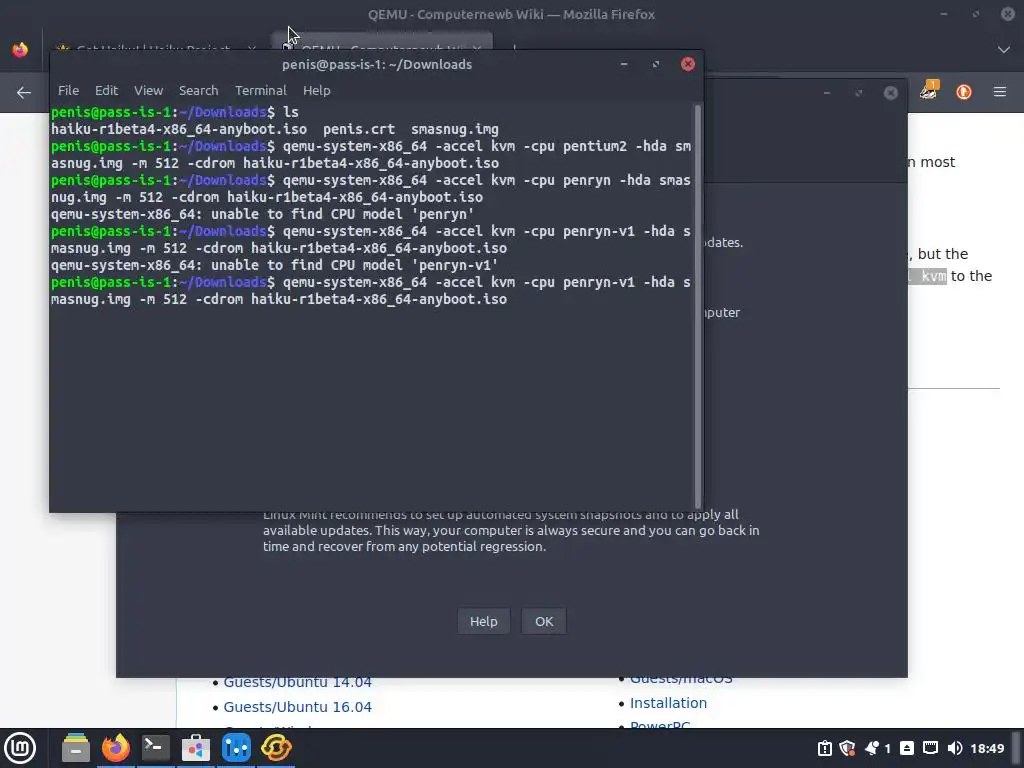Open the blue dotted app in taskbar
This screenshot has width=1024, height=768.
(236, 748)
